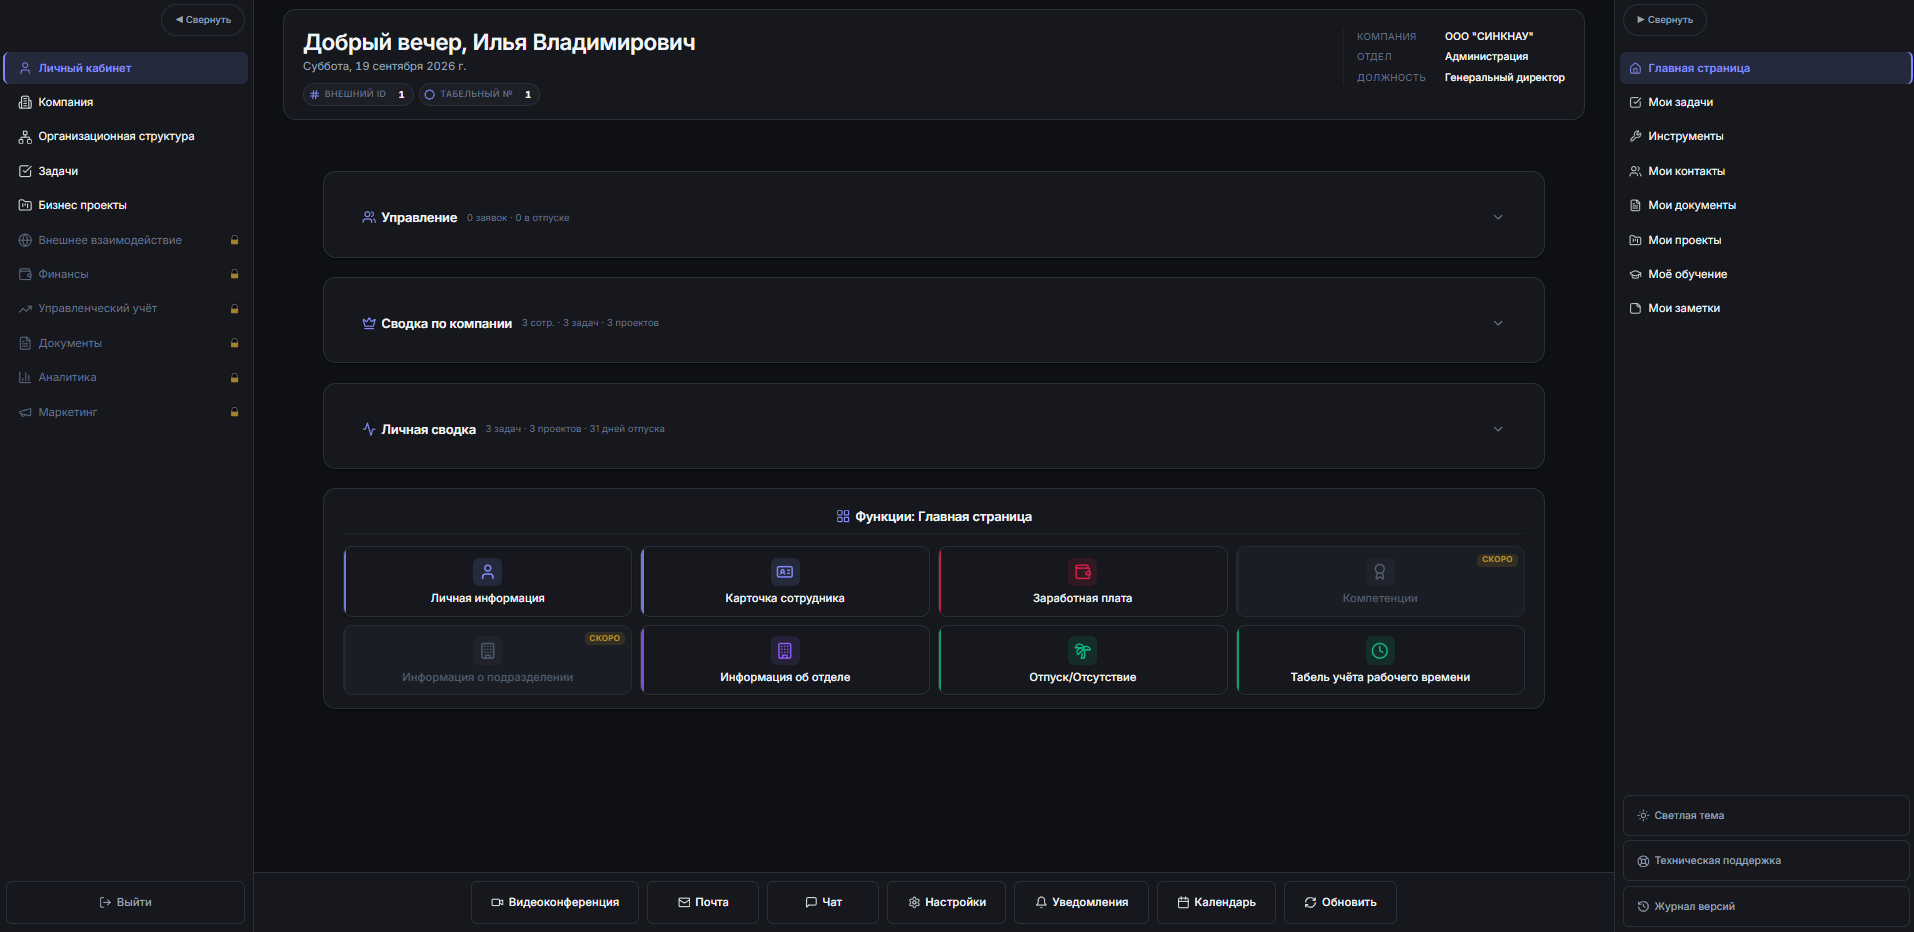Viewport: 1914px width, 932px height.
Task: Open Моё обучение in right panel
Action: pos(1766,274)
